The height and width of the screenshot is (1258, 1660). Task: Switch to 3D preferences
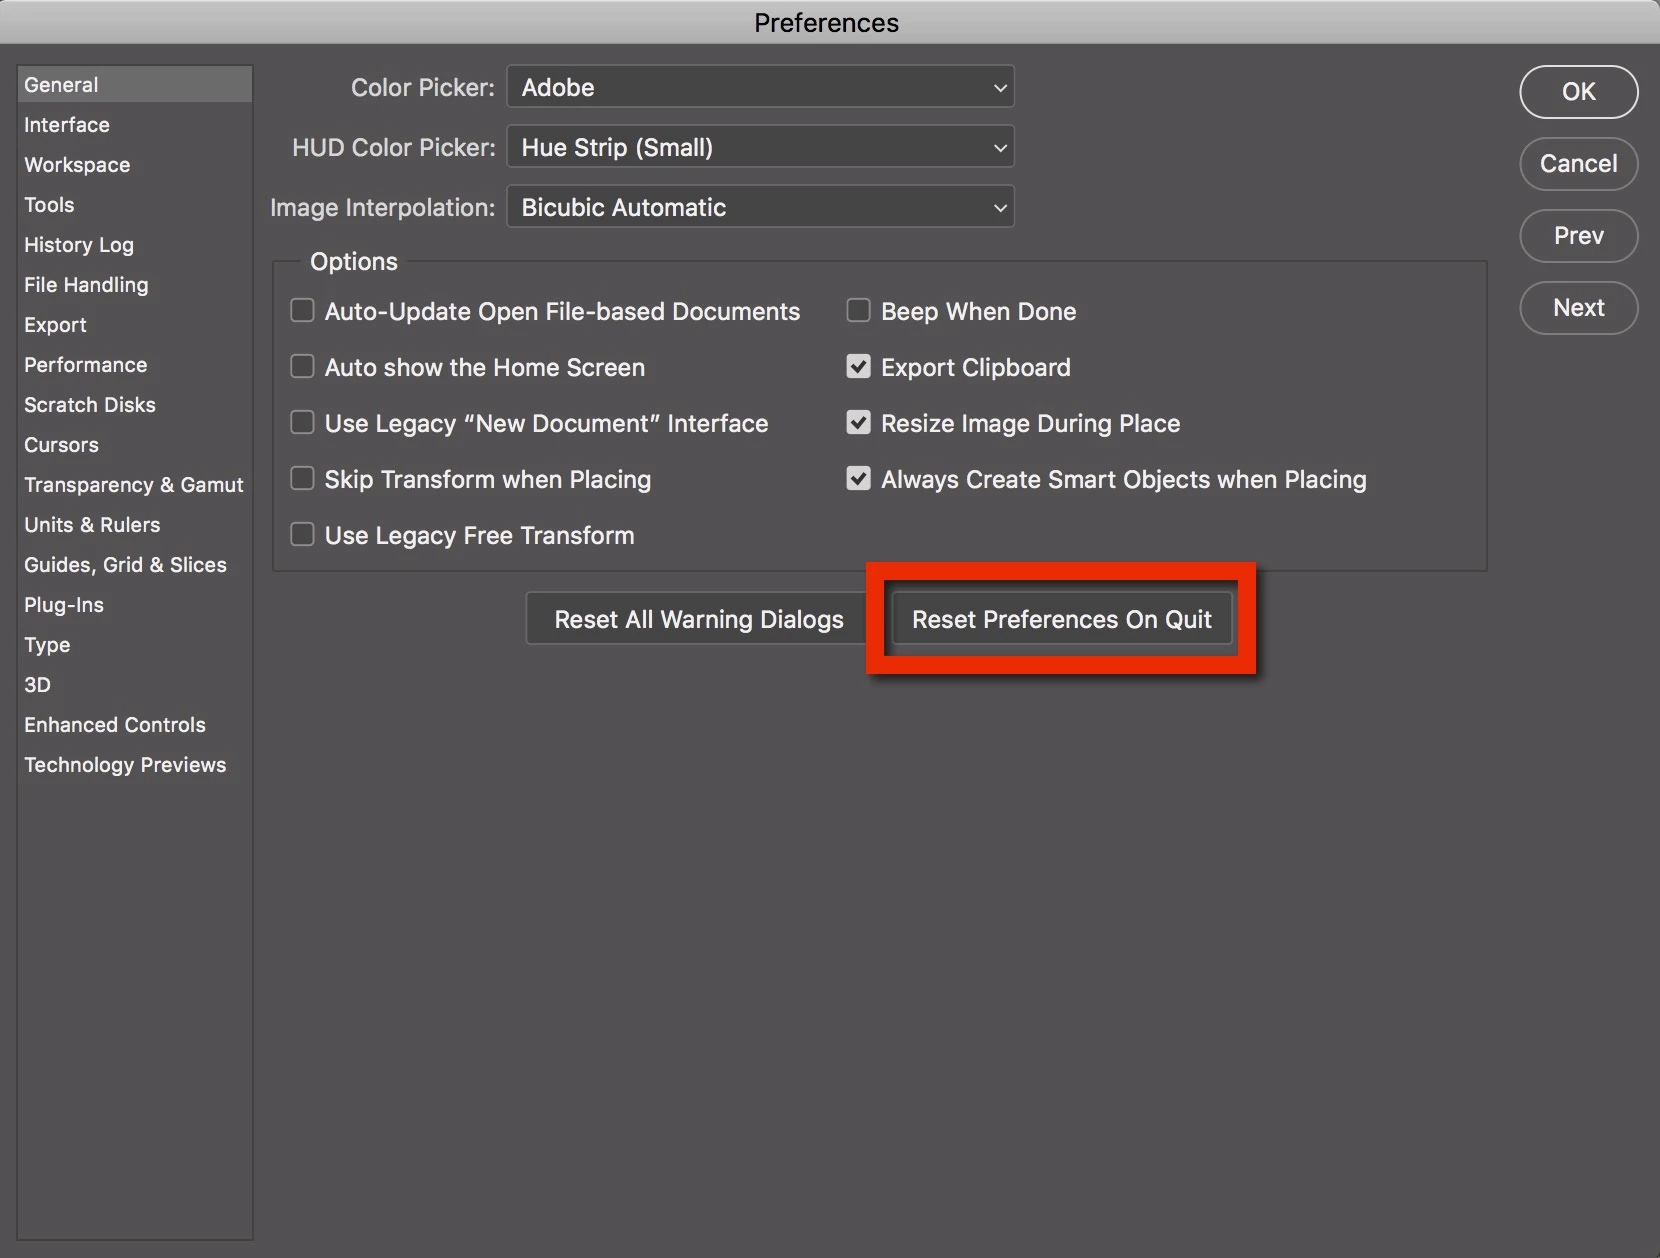coord(135,685)
